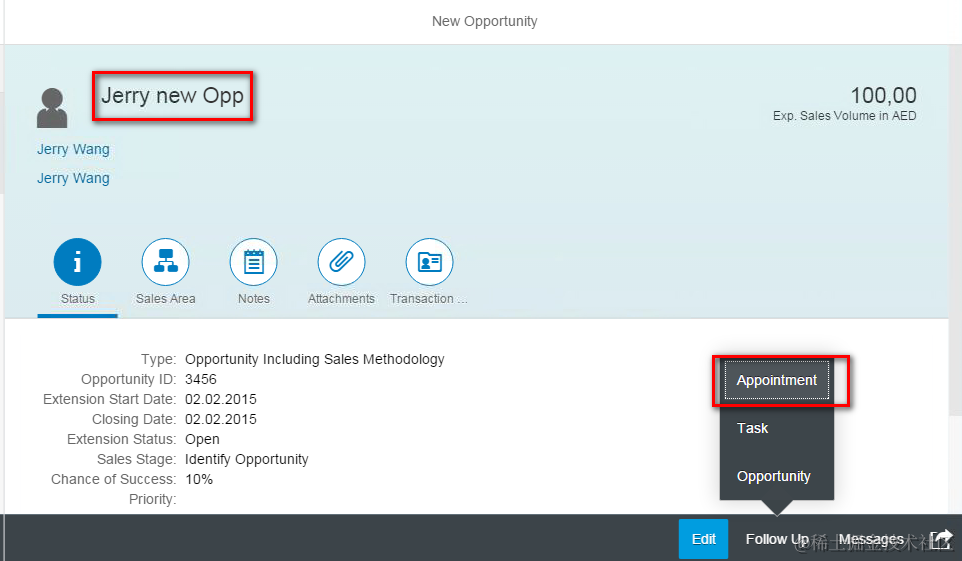
Task: Open the Sales Area icon tab
Action: [x=166, y=262]
